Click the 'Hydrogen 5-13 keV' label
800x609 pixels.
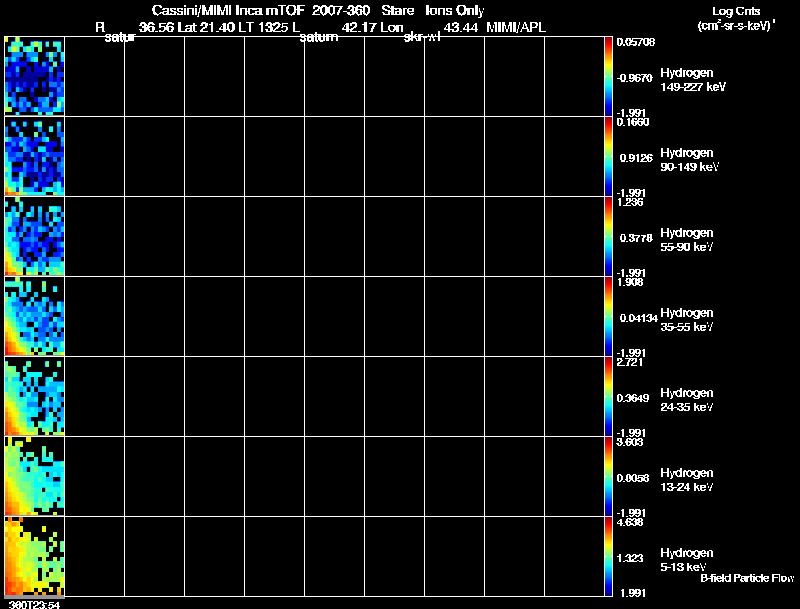[x=687, y=560]
